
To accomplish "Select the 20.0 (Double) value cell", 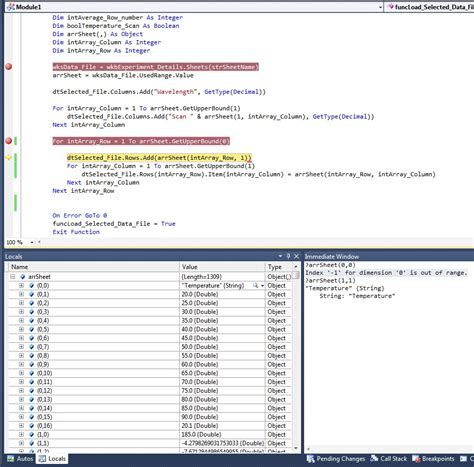I will 222,294.
